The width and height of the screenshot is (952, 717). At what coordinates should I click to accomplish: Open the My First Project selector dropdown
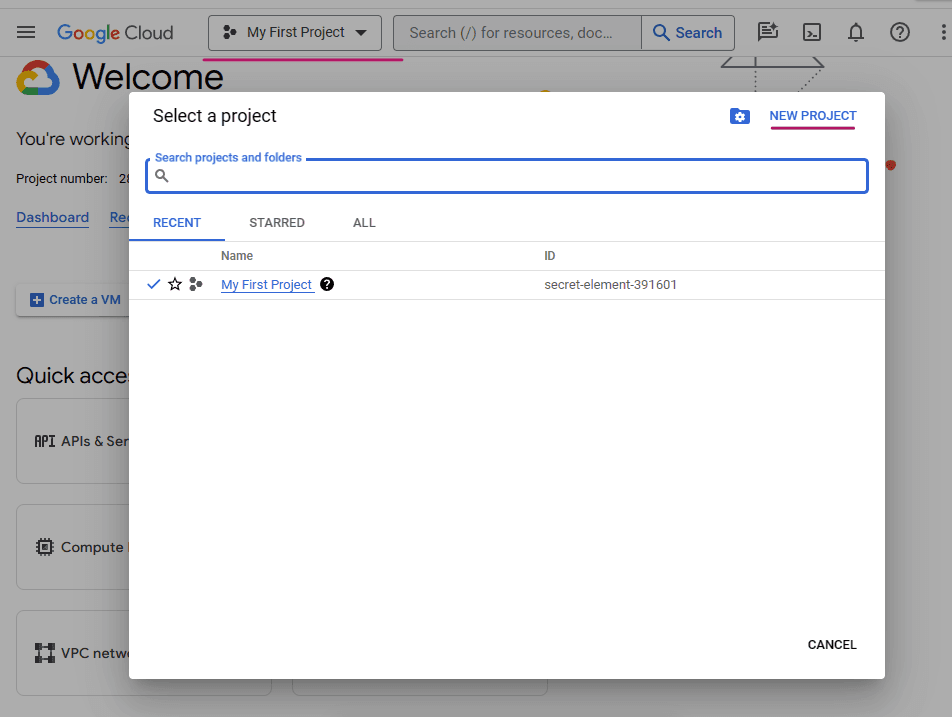point(295,33)
